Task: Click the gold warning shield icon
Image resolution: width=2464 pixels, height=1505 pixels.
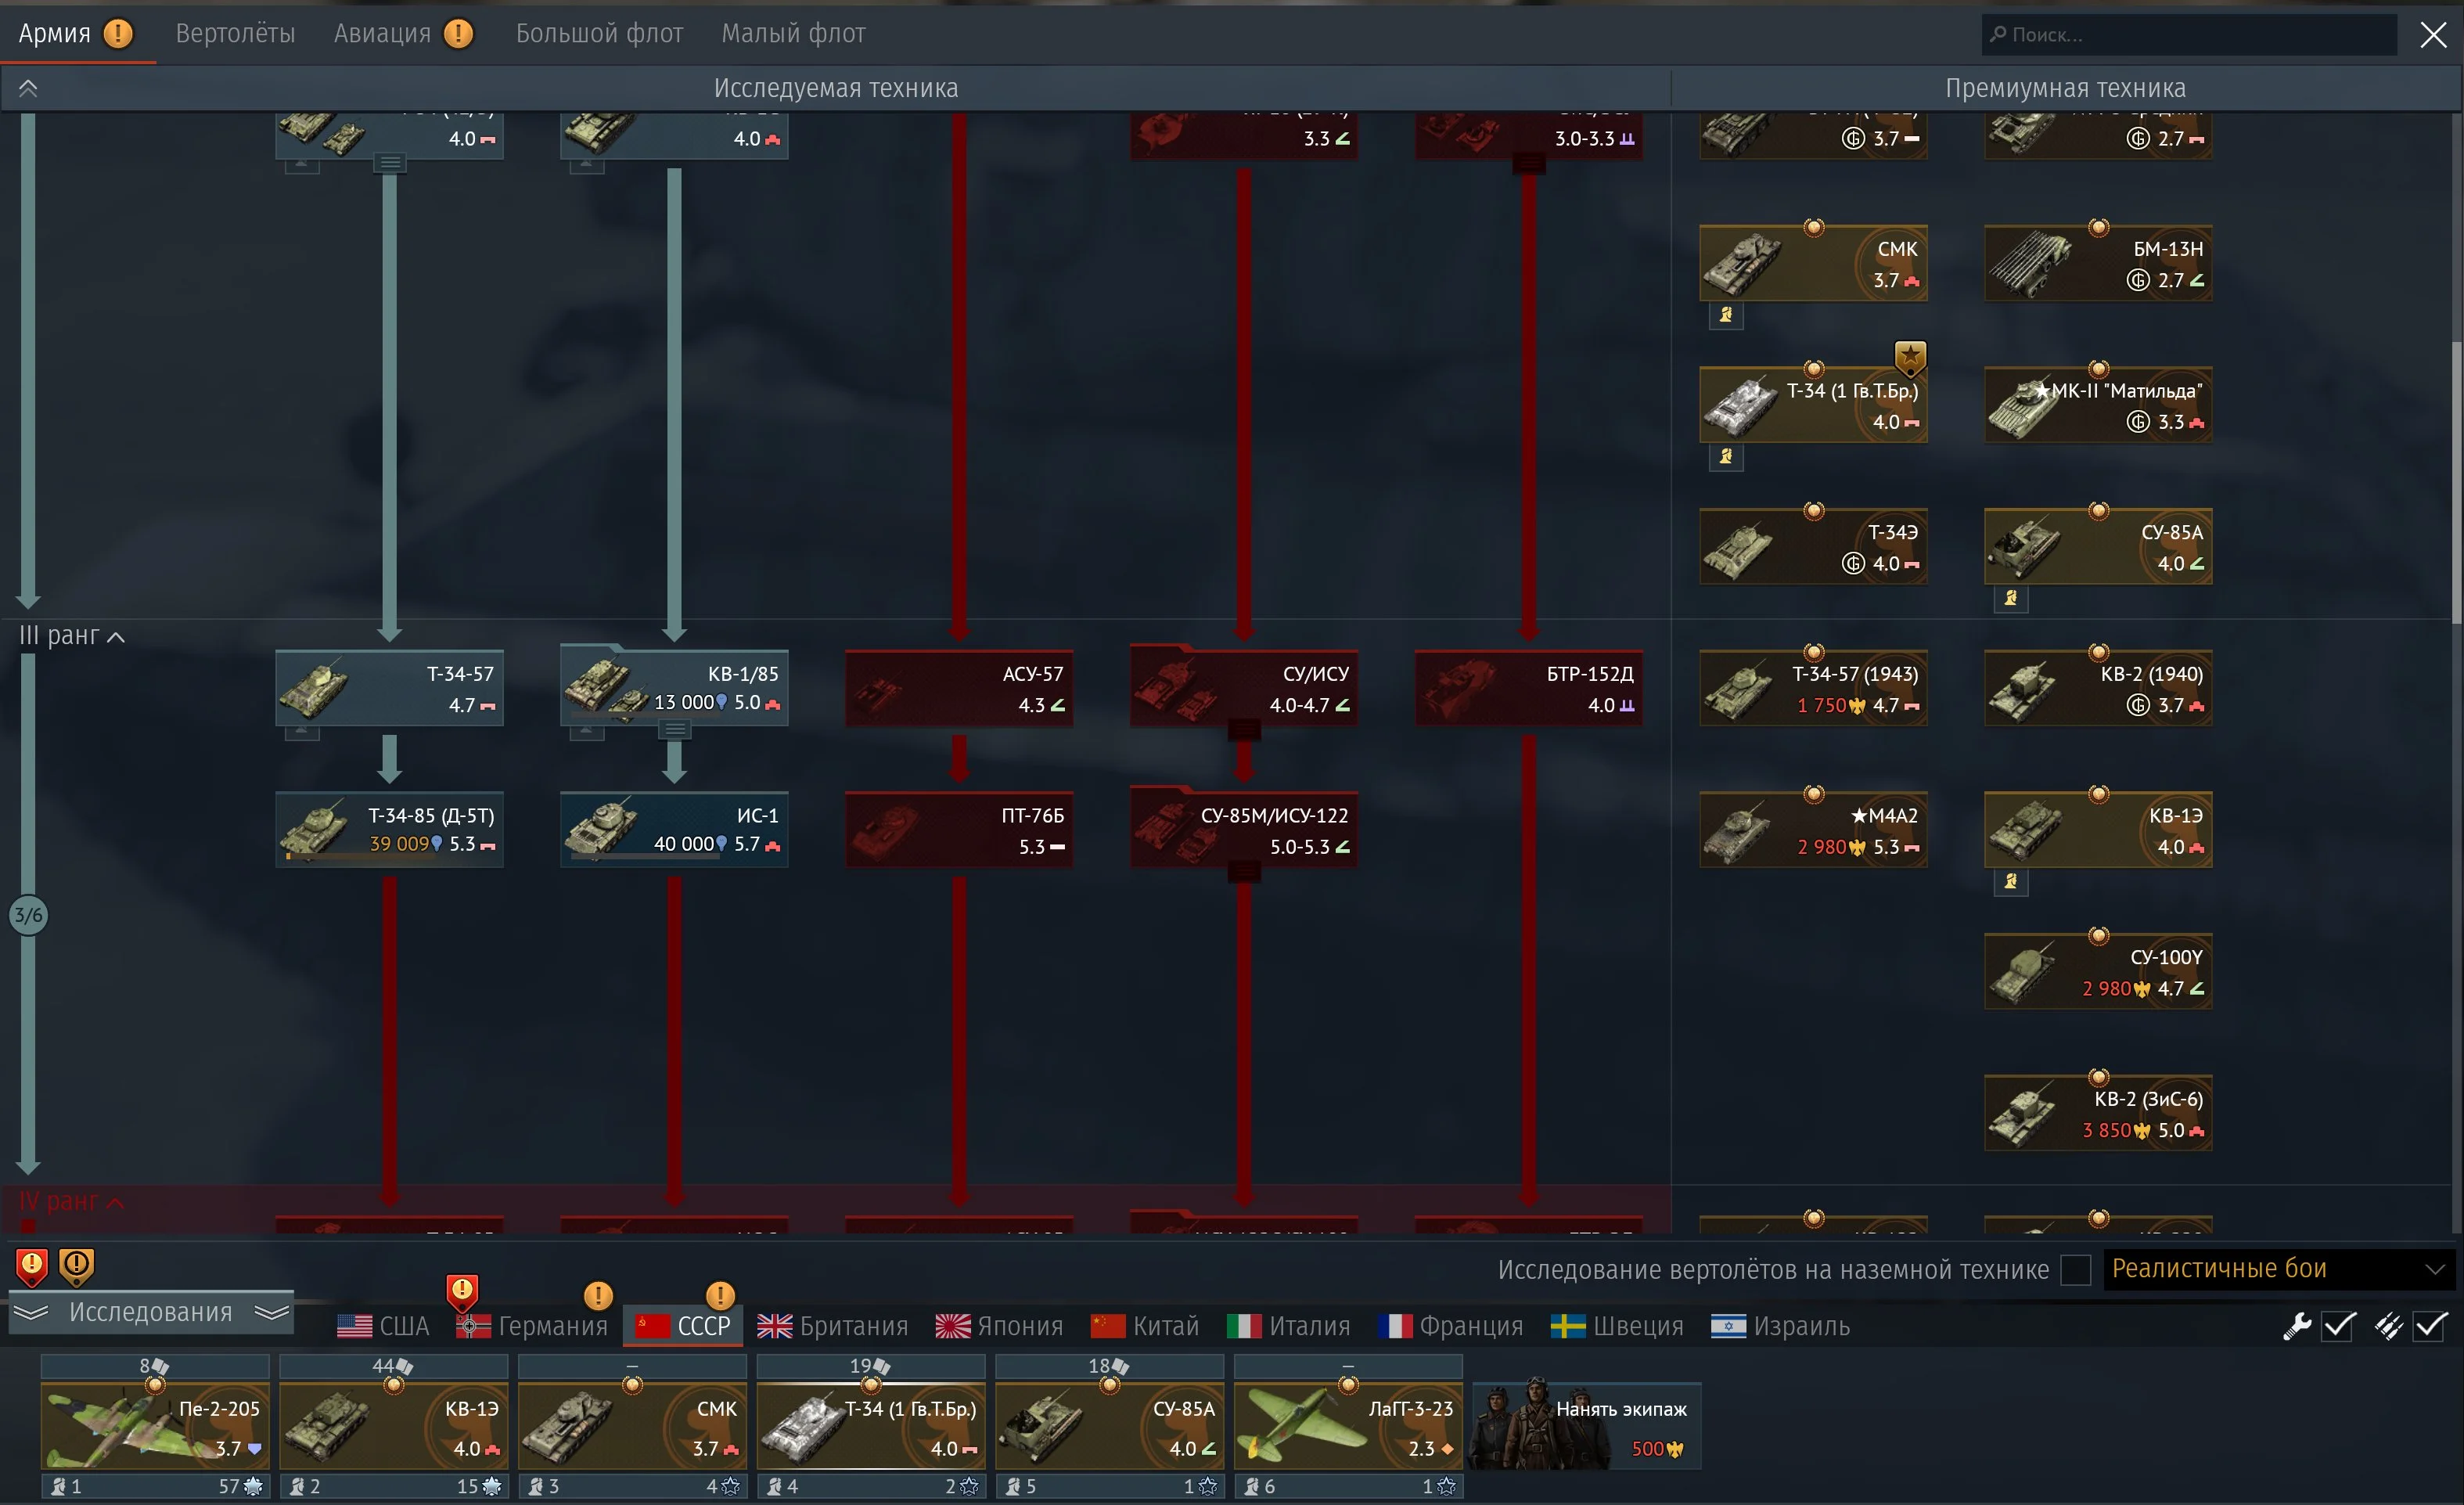Action: click(76, 1267)
